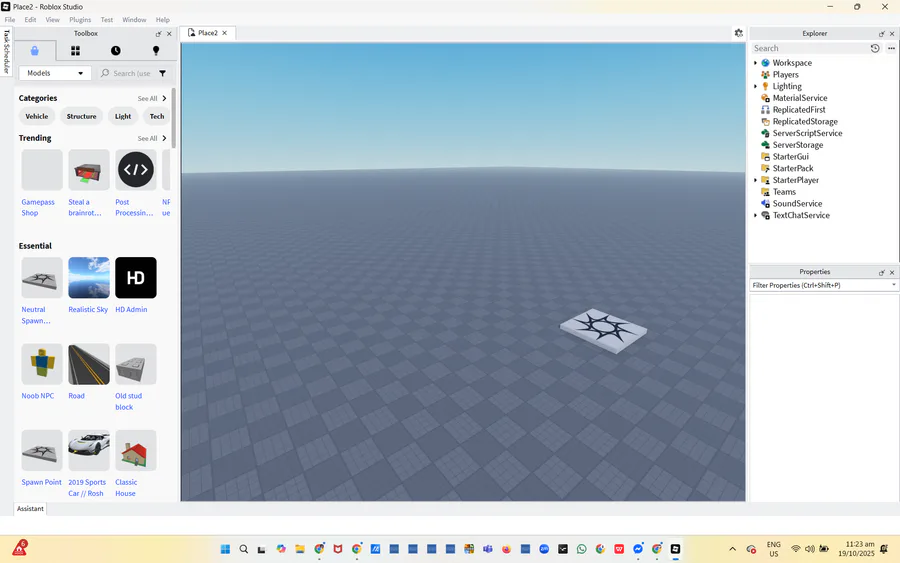Image resolution: width=900 pixels, height=563 pixels.
Task: Select the Gamepass Shop thumbnail
Action: tap(42, 170)
